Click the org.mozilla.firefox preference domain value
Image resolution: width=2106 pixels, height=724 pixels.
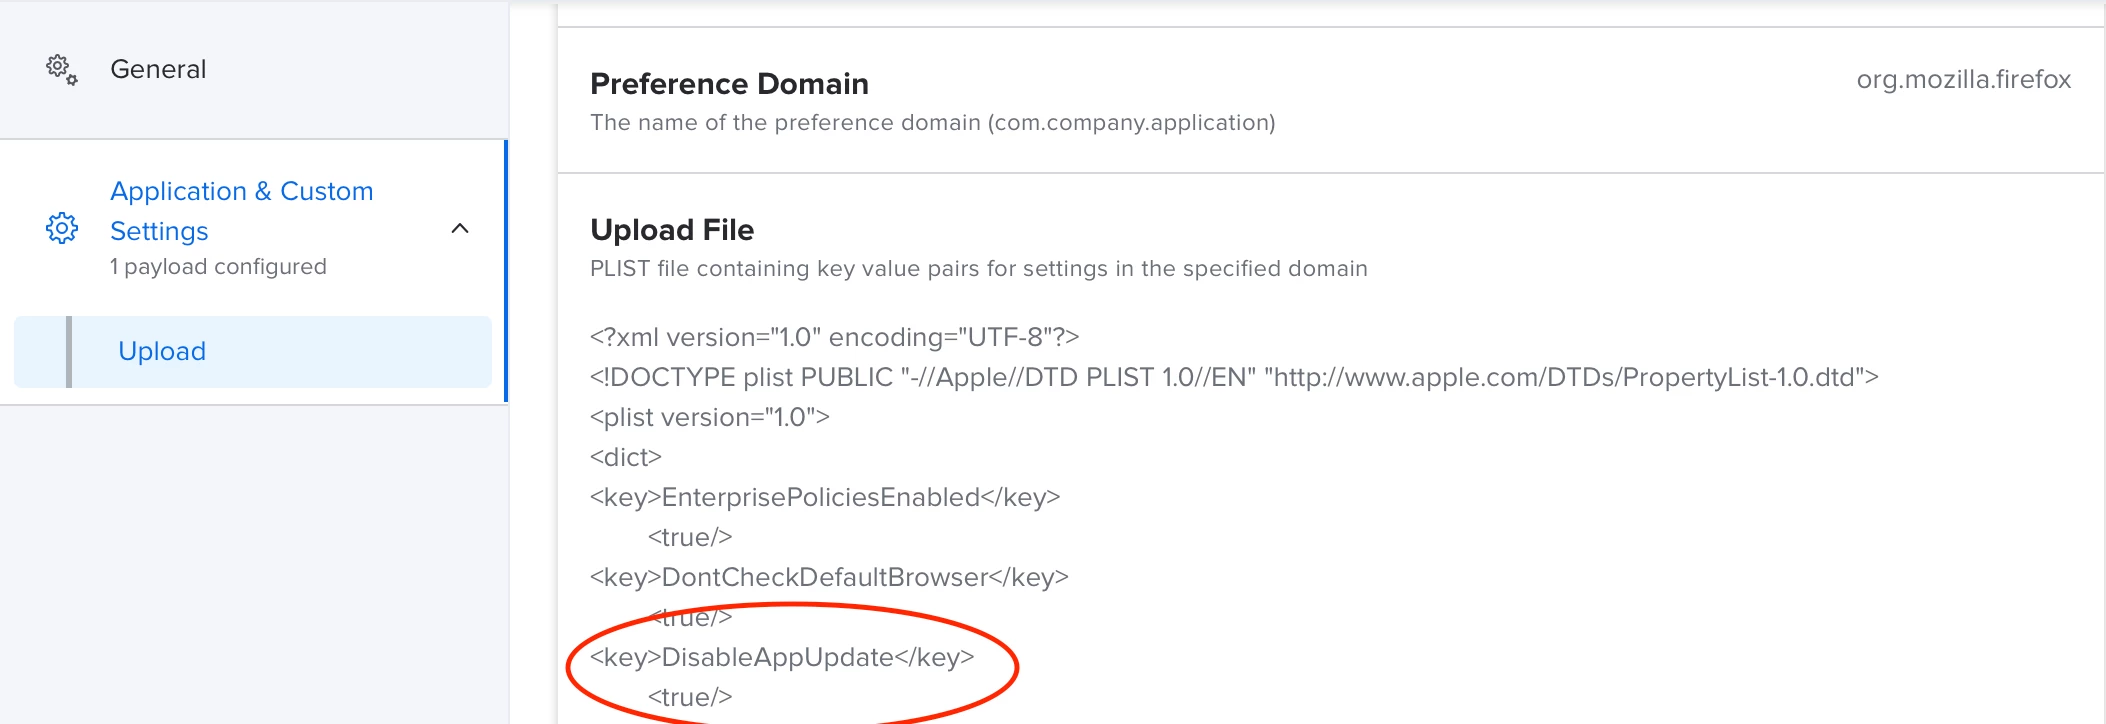pos(1963,80)
